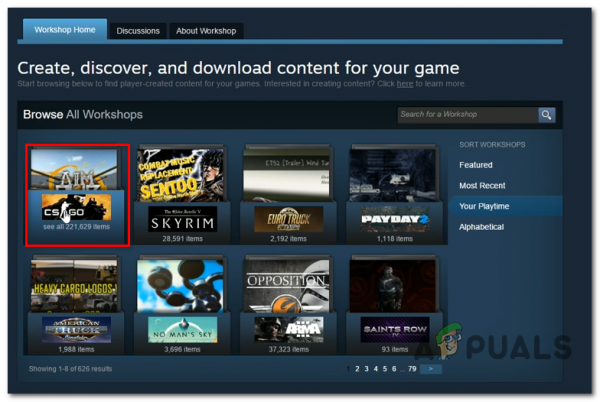The height and width of the screenshot is (402, 600).
Task: Open the Saints Row IV logo
Action: (395, 330)
